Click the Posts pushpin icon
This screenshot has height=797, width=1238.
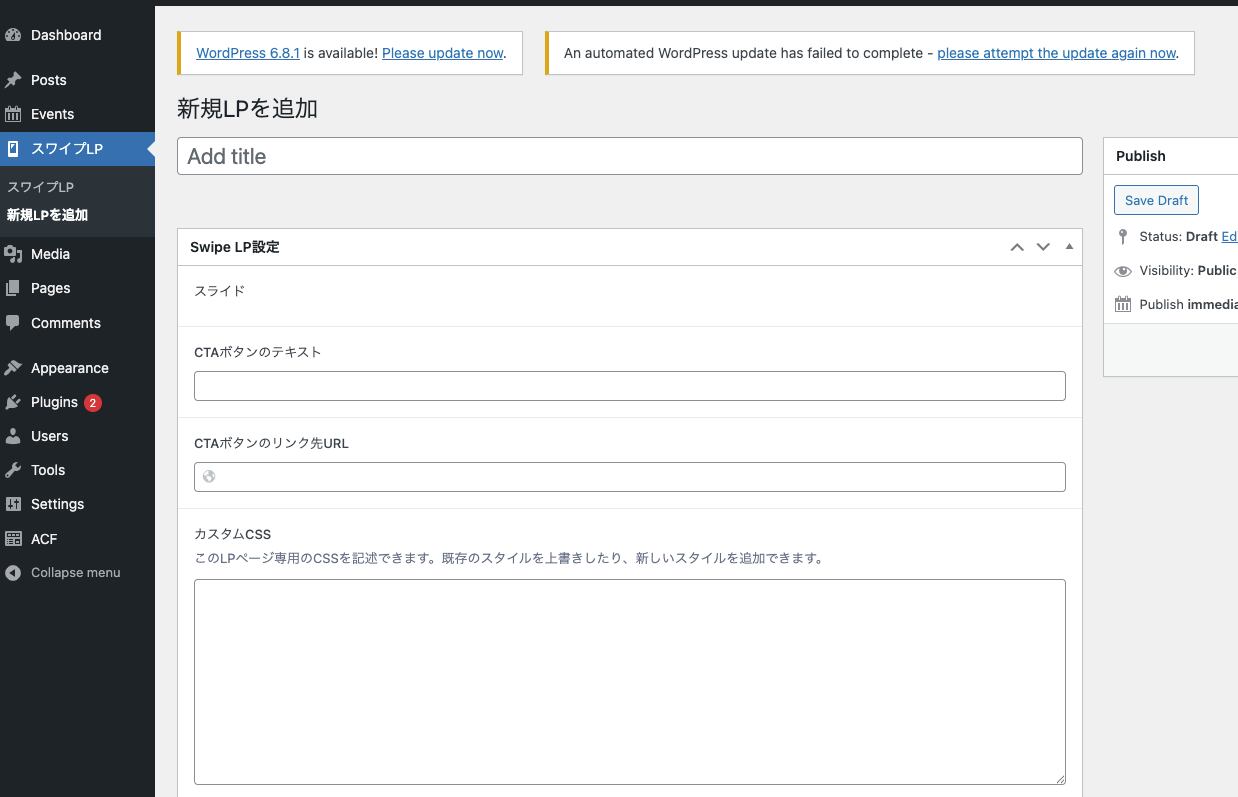pyautogui.click(x=13, y=80)
